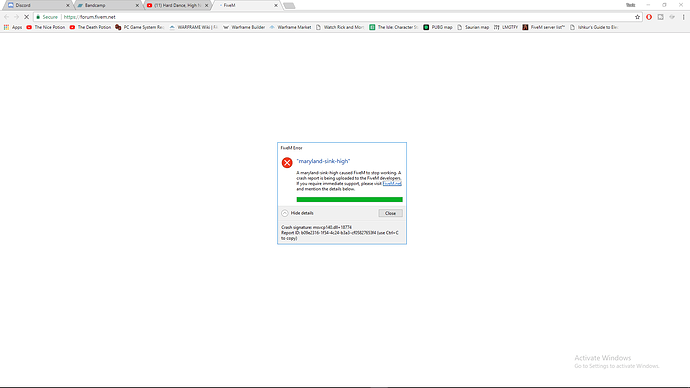Click the red error icon in the dialog

click(x=287, y=163)
